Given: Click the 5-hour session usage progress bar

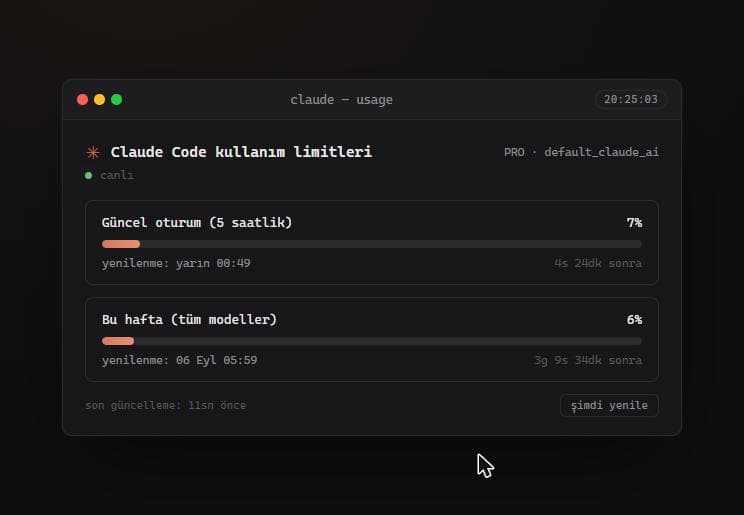Looking at the screenshot, I should [x=372, y=244].
